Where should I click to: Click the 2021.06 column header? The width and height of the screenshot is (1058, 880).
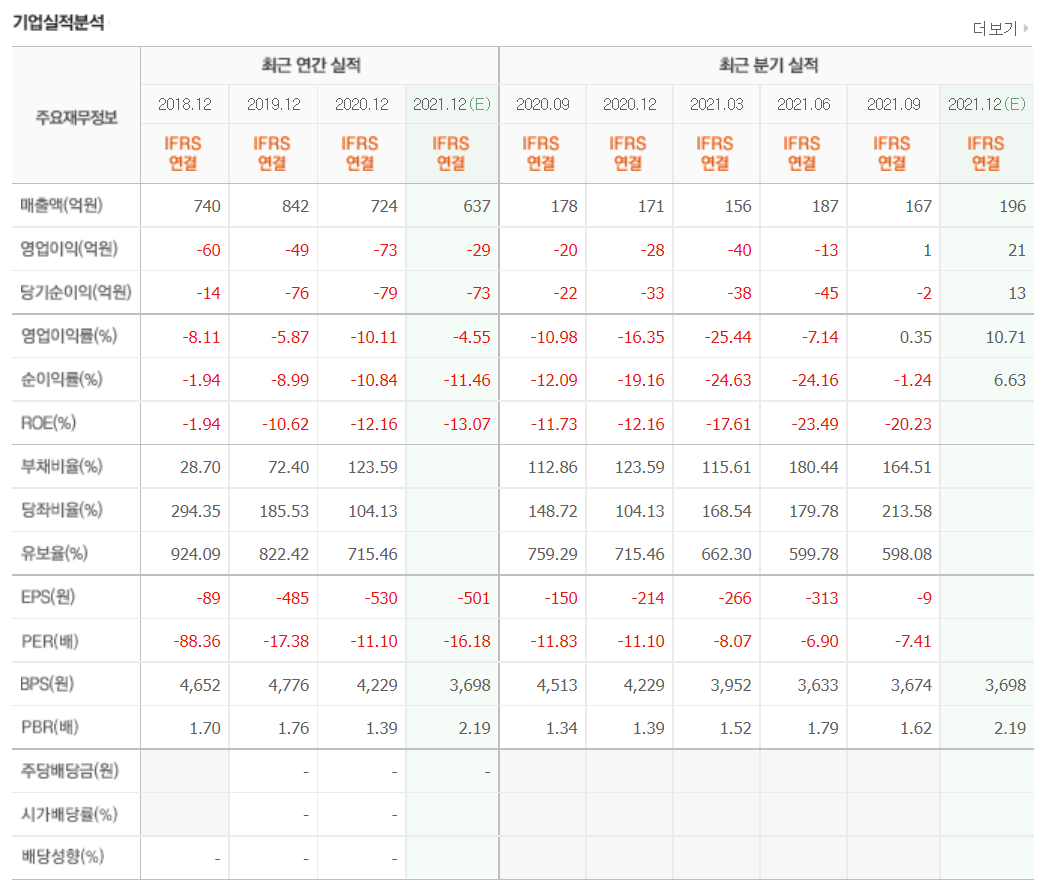point(804,105)
